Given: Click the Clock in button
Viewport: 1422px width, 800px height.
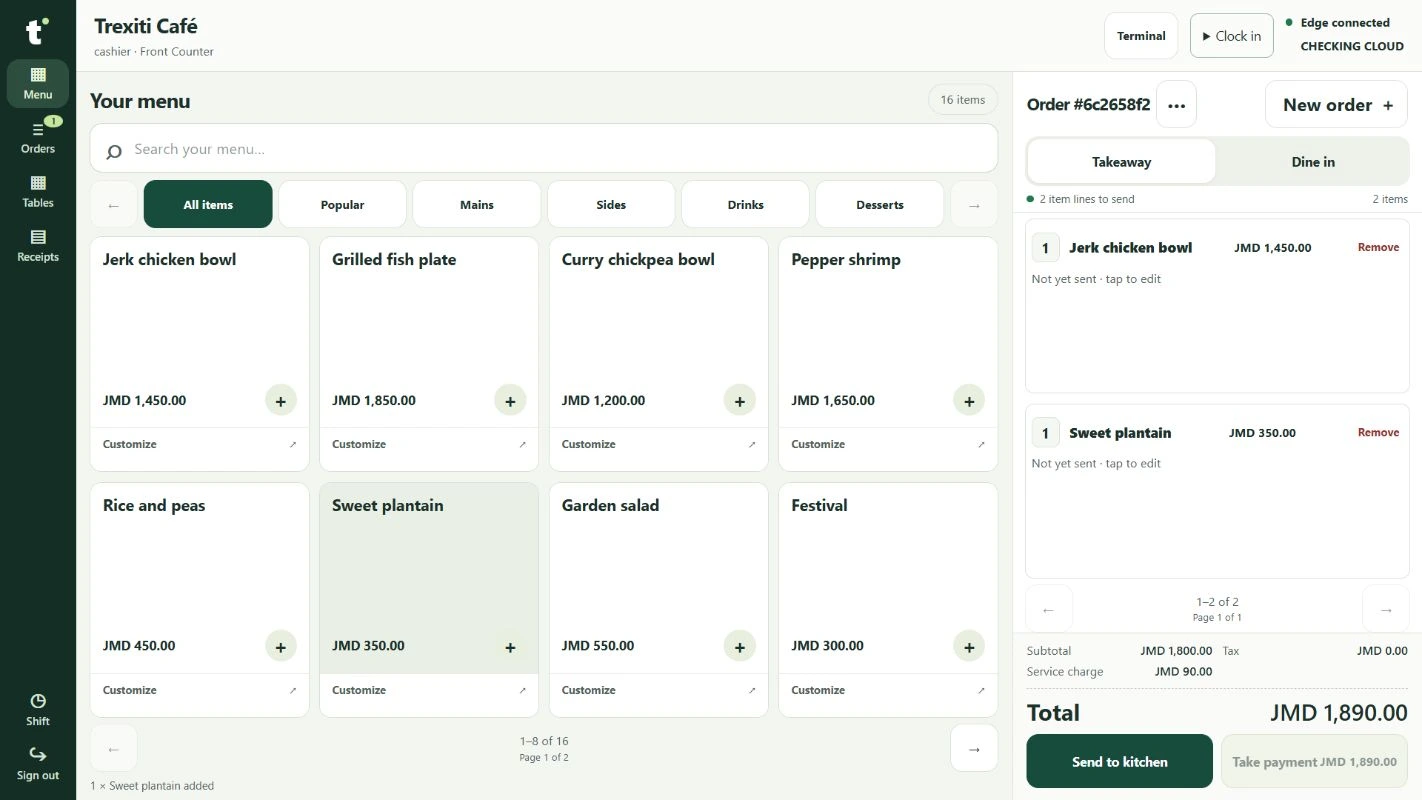Looking at the screenshot, I should [x=1232, y=36].
